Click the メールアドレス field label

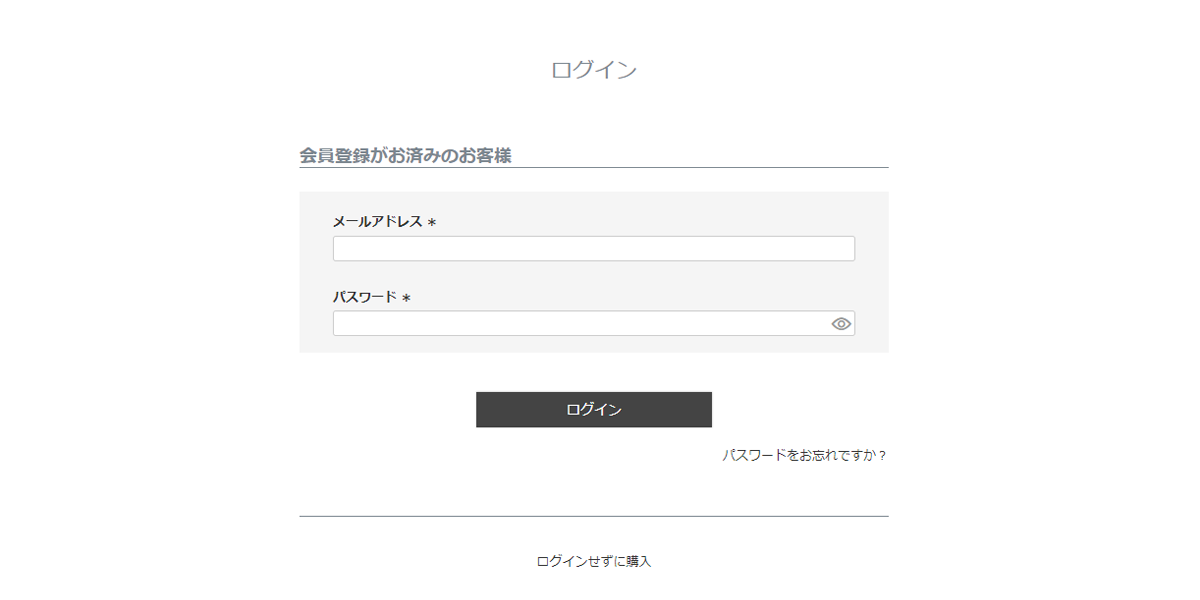[x=378, y=222]
